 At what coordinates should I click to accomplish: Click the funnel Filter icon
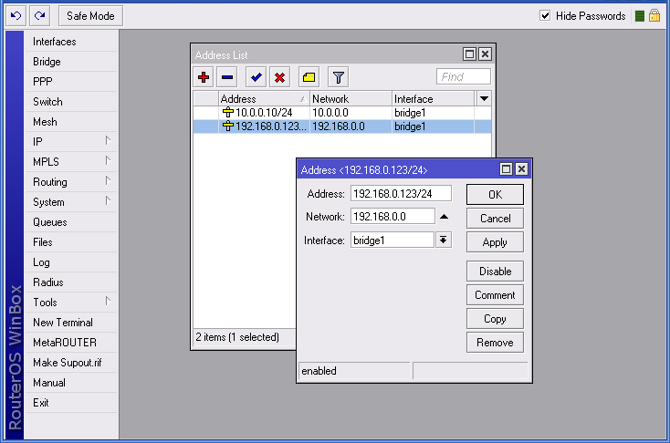pyautogui.click(x=338, y=78)
